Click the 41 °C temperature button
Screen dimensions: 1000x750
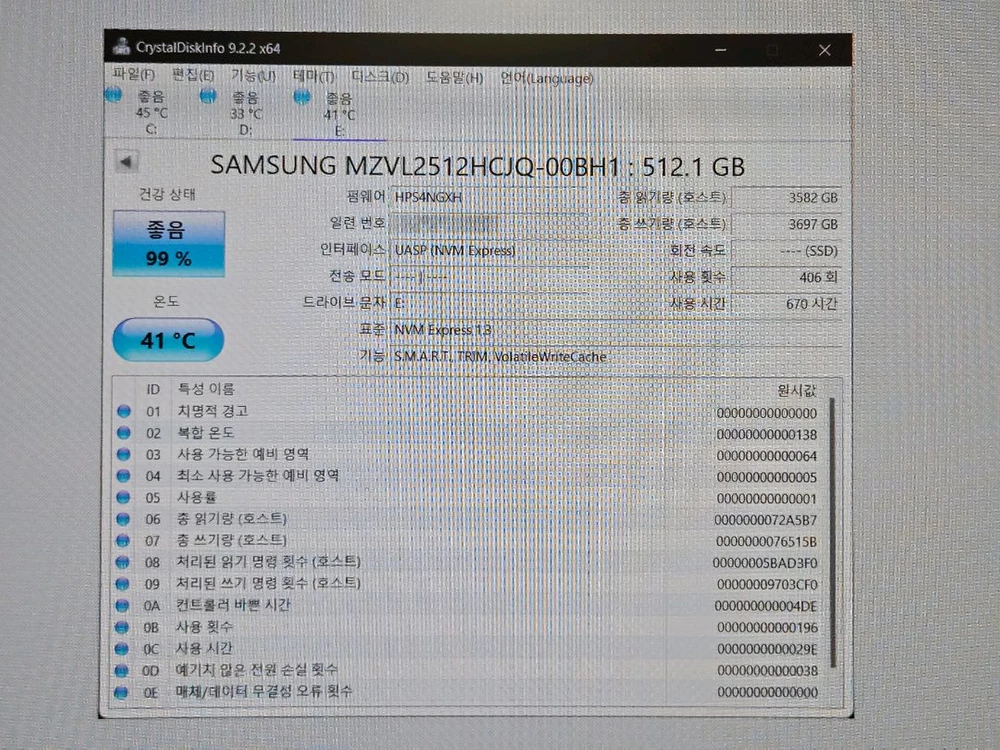coord(168,340)
